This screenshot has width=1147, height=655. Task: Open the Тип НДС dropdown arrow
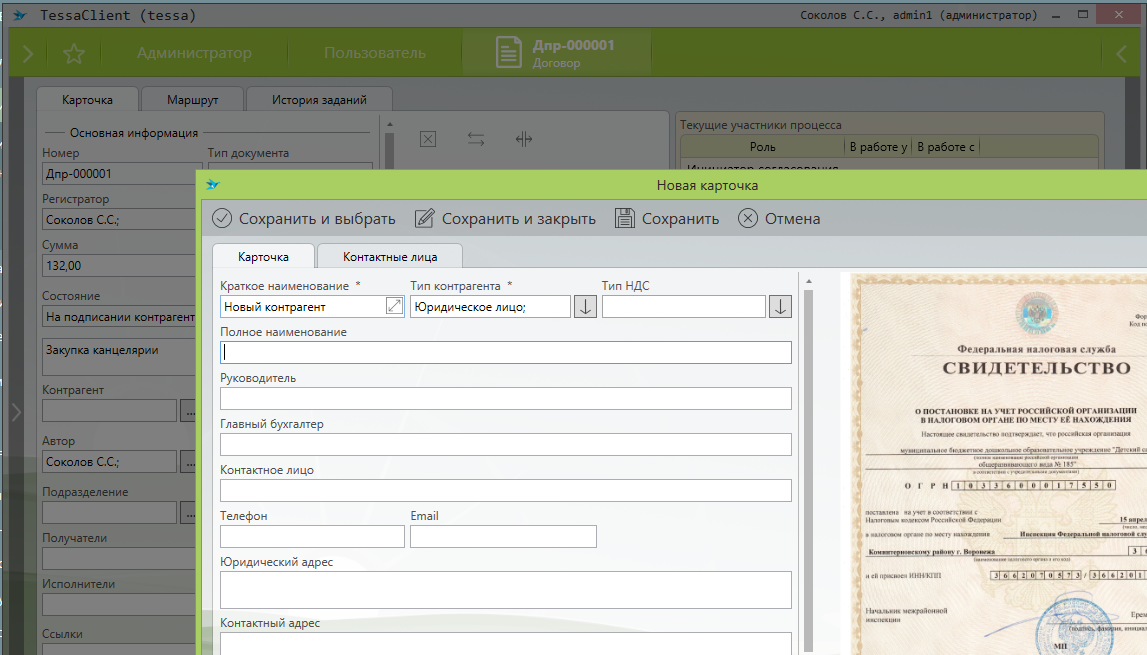click(780, 307)
